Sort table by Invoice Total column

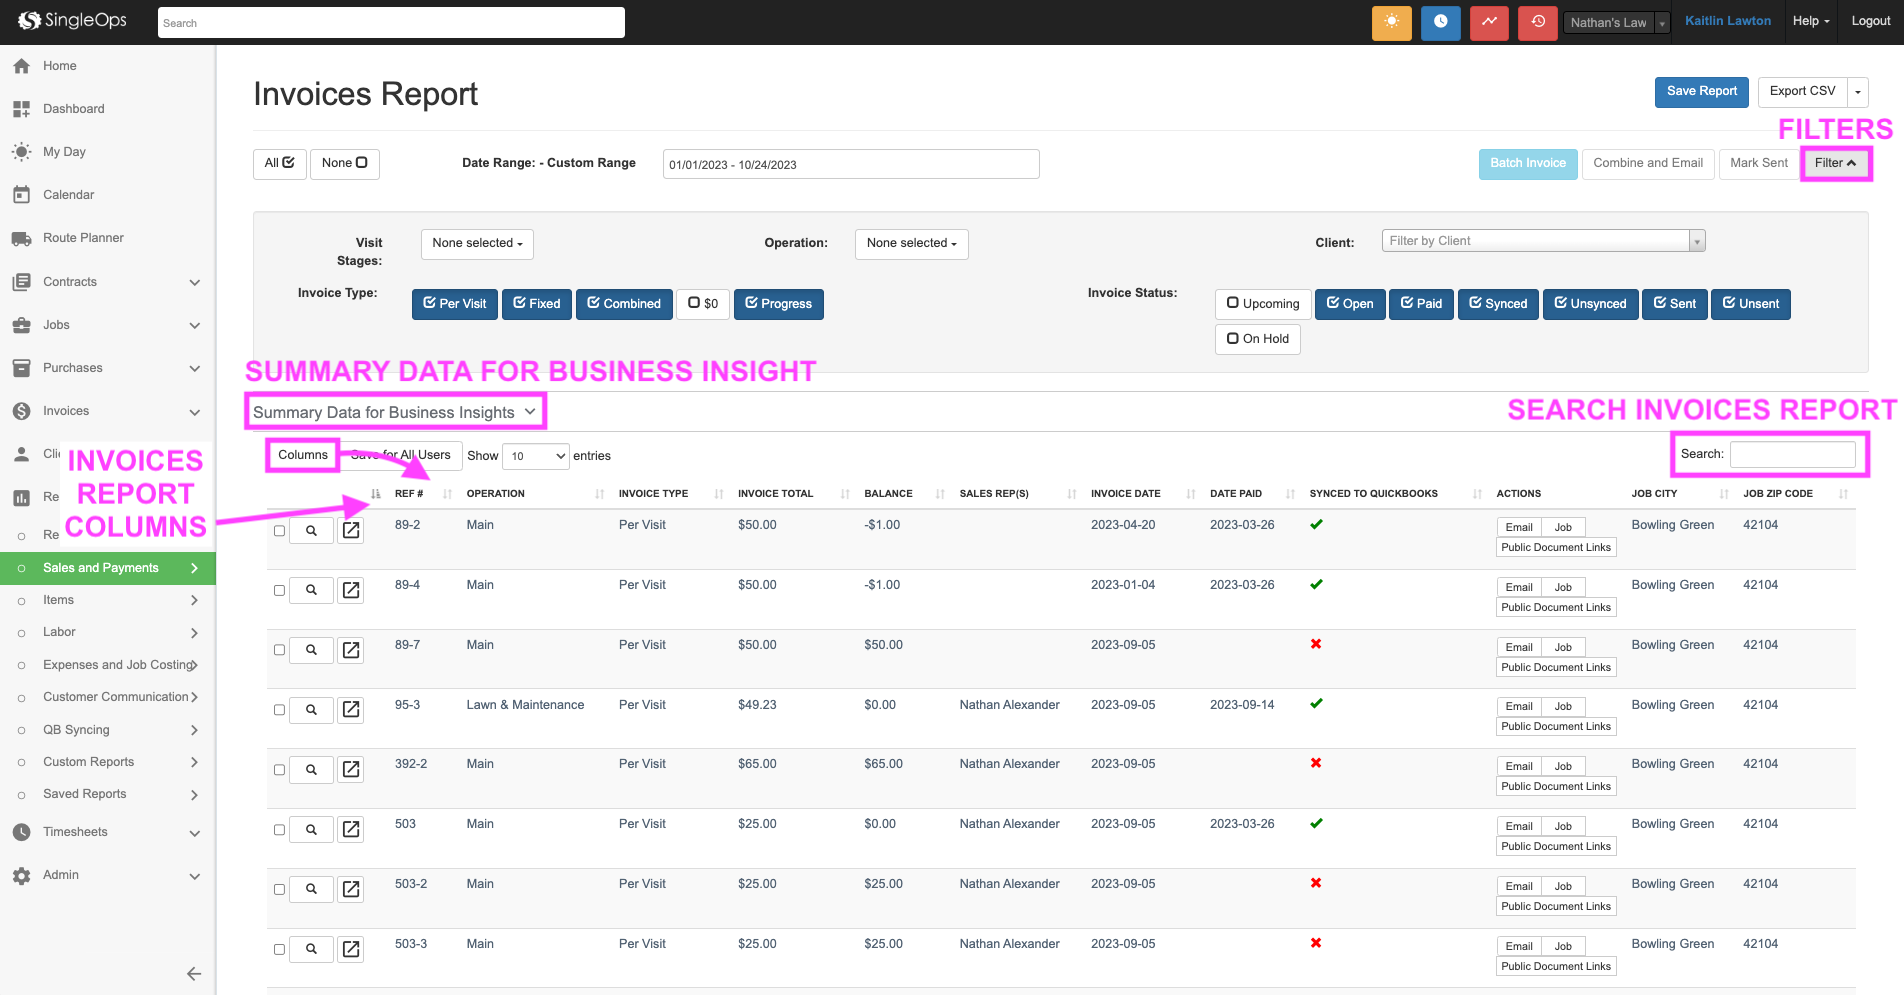click(776, 494)
